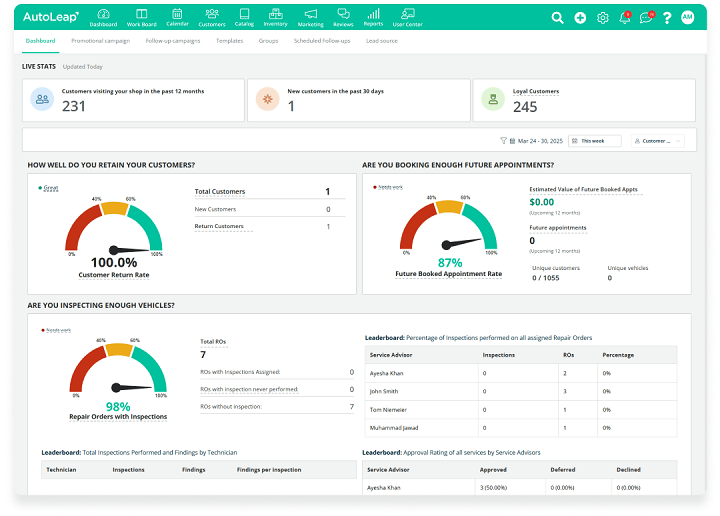720x516 pixels.
Task: Open the Calendar from top navigation
Action: pyautogui.click(x=177, y=17)
